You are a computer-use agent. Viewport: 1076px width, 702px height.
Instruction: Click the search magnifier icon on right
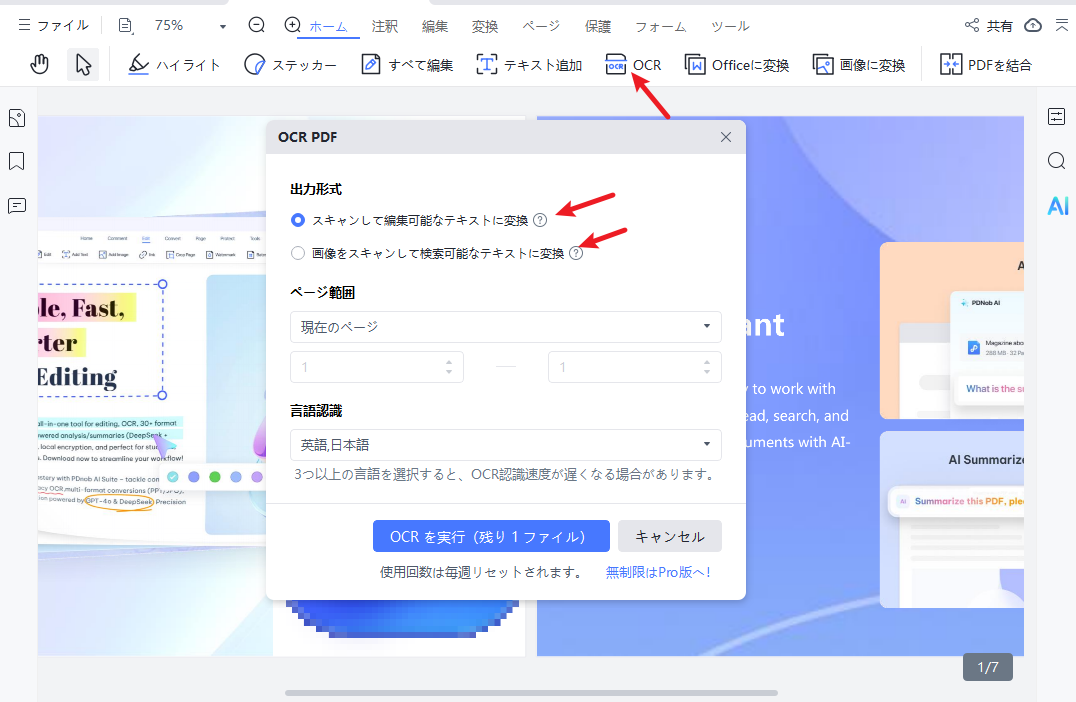[1057, 161]
